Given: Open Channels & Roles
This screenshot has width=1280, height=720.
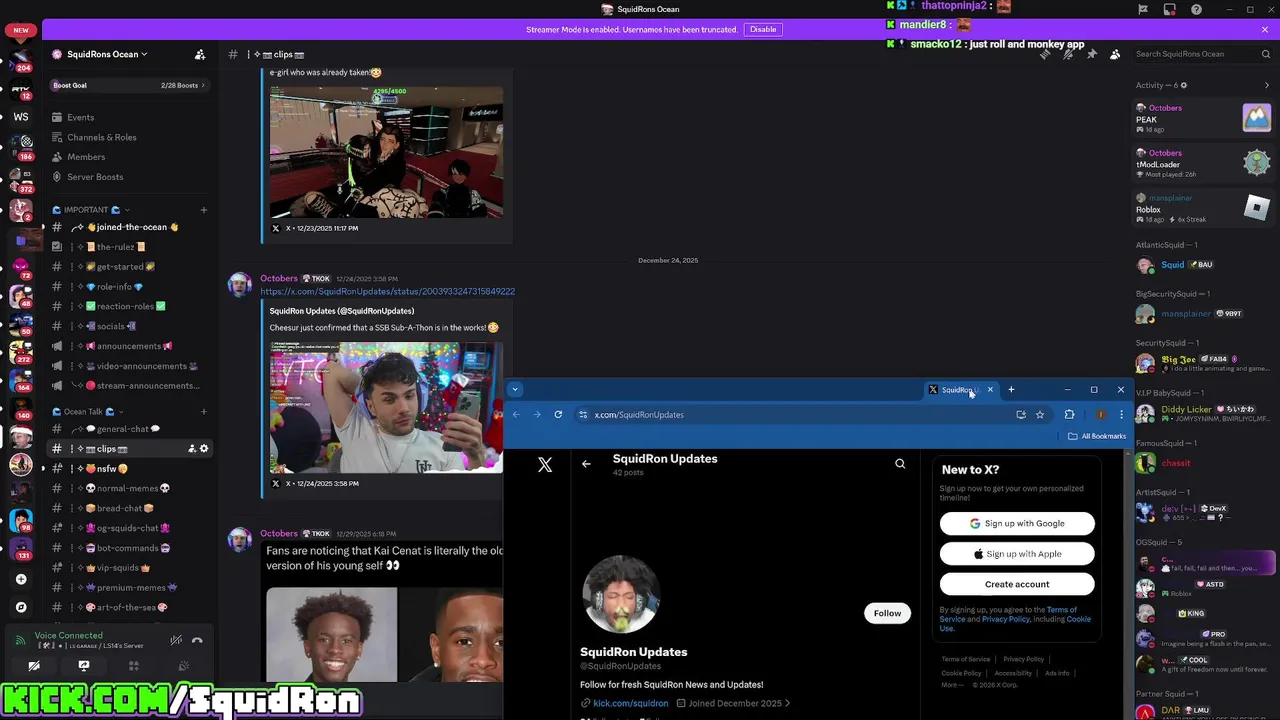Looking at the screenshot, I should pos(128,137).
